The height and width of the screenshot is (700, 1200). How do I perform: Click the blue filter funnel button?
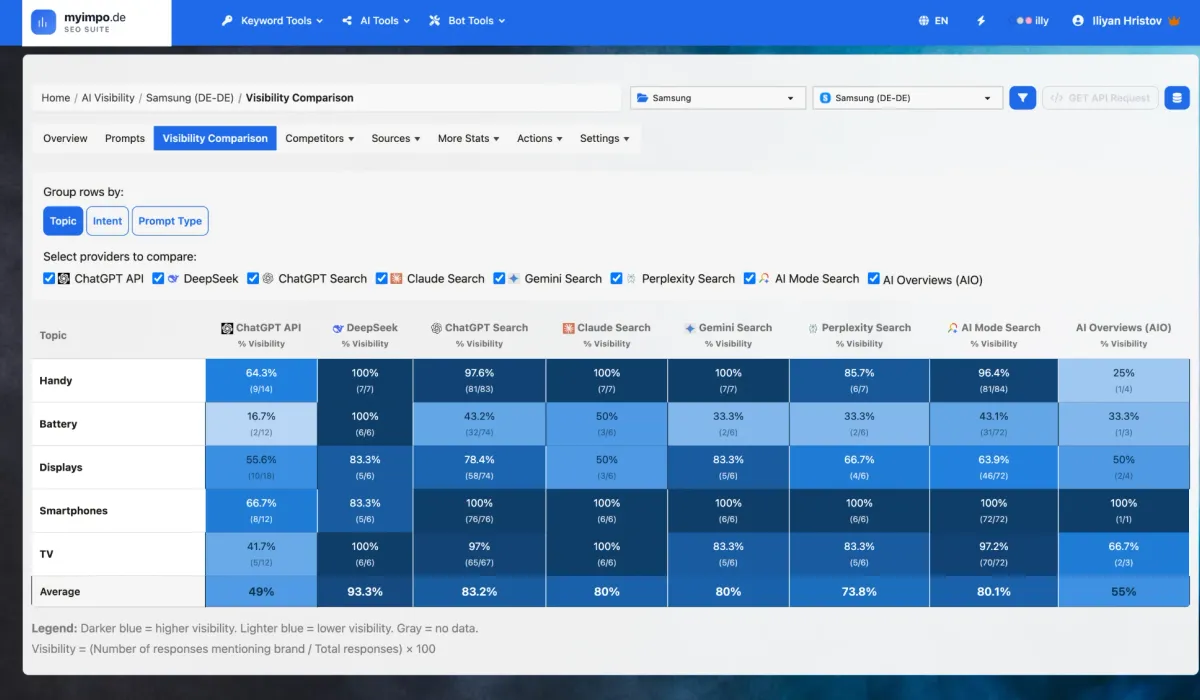[x=1022, y=98]
